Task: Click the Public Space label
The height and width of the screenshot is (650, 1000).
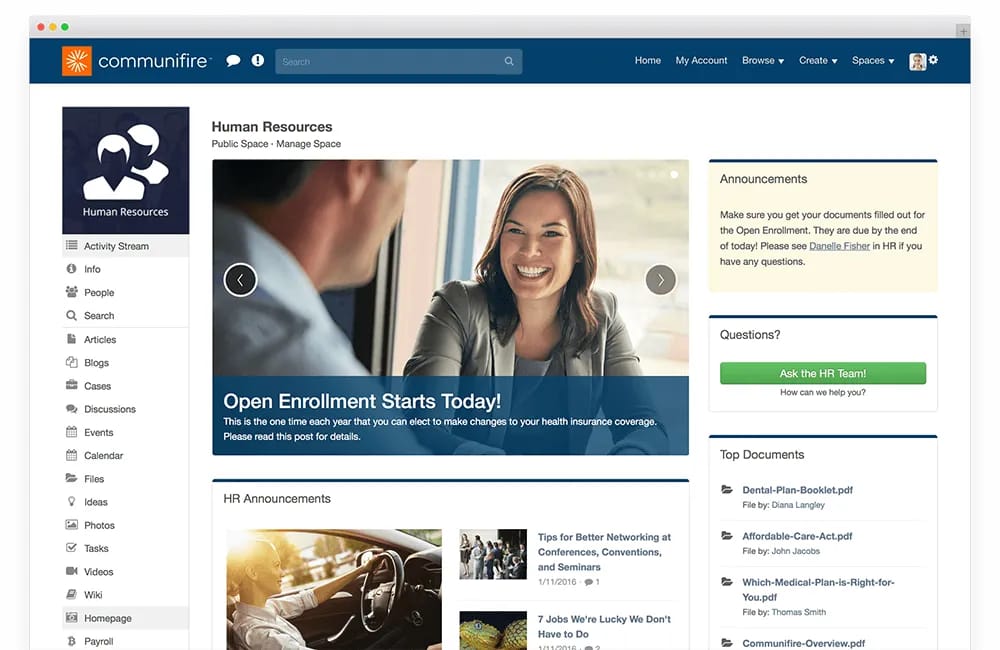Action: pyautogui.click(x=240, y=144)
